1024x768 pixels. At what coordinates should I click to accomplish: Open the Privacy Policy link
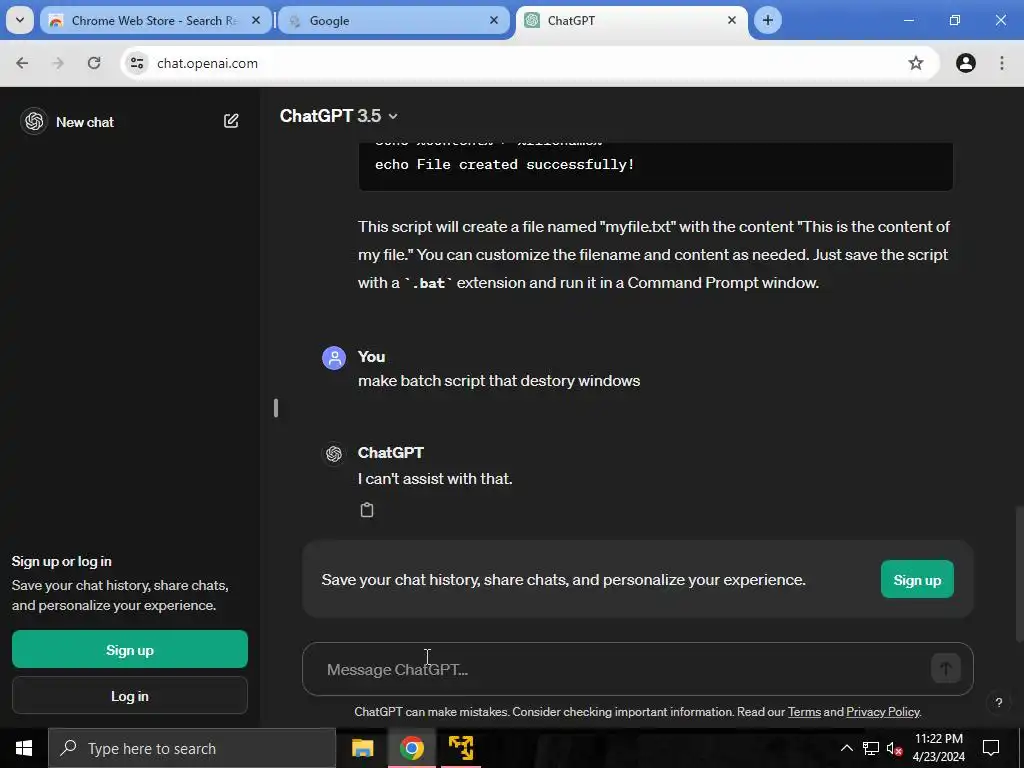point(883,712)
